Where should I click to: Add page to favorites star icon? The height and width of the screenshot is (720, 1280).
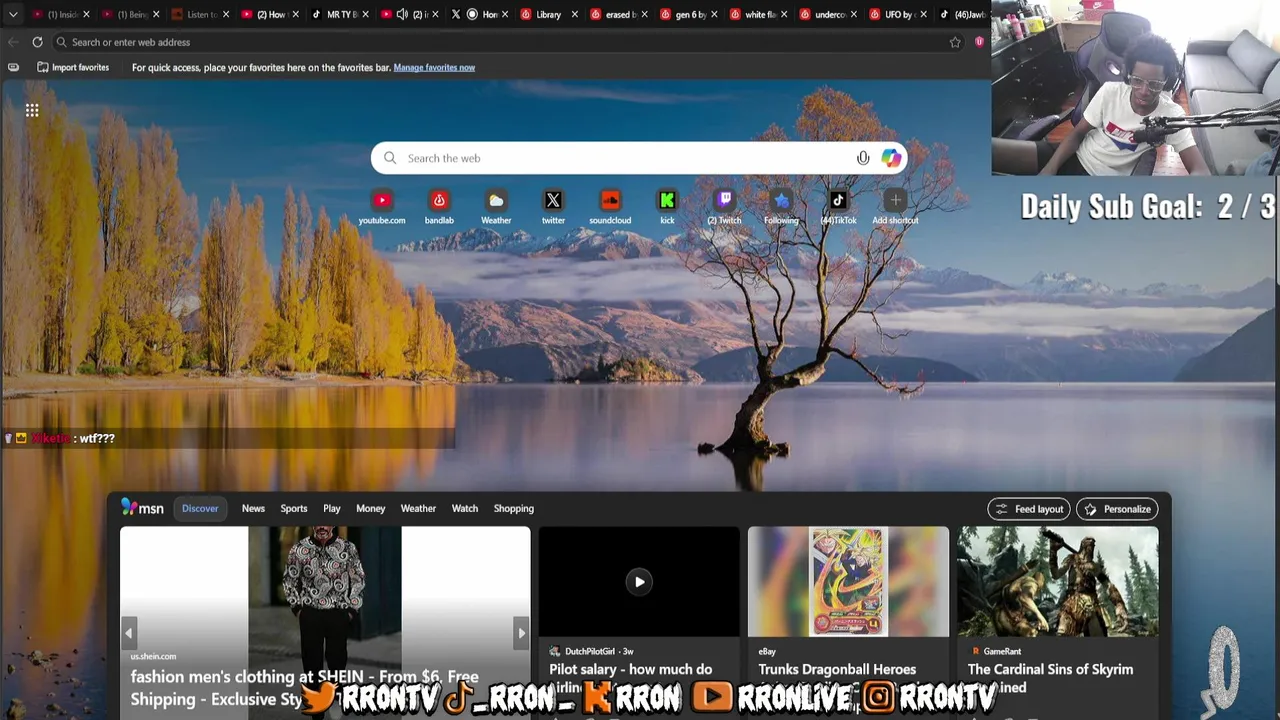pyautogui.click(x=955, y=42)
